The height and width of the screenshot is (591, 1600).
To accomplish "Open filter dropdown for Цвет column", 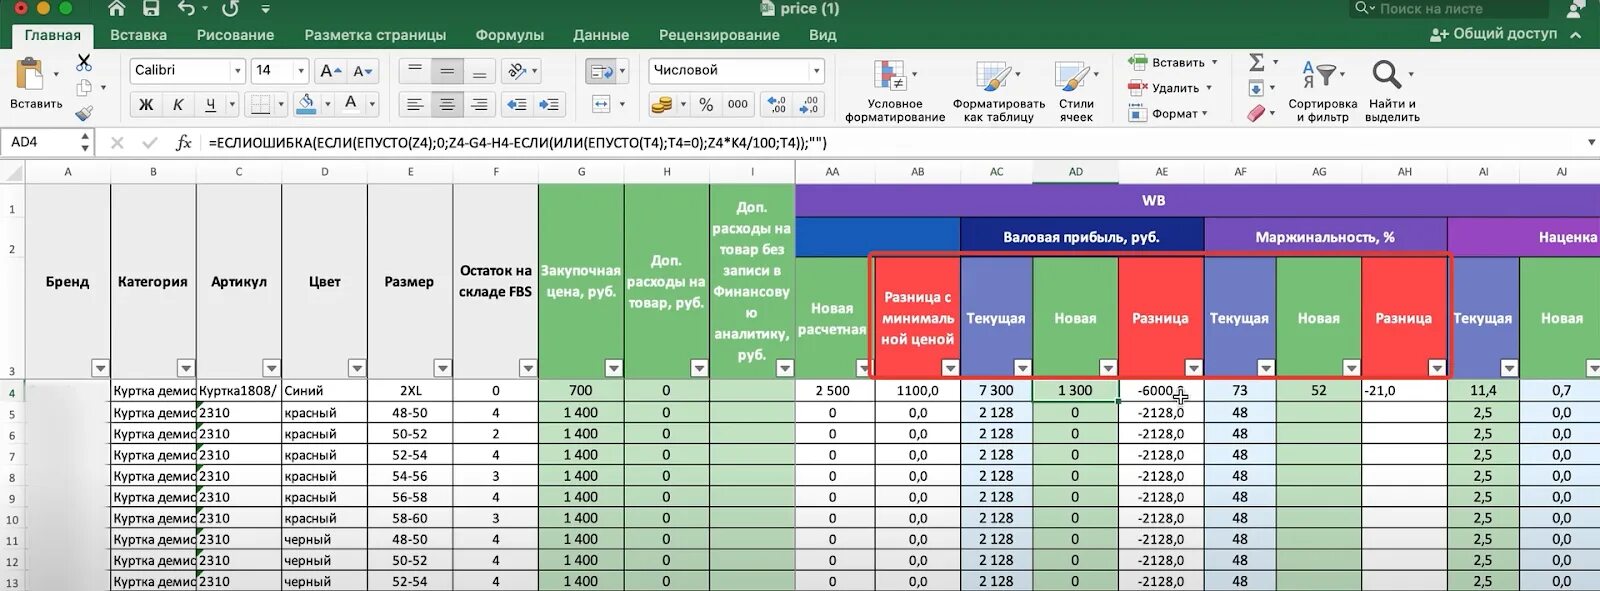I will point(356,368).
